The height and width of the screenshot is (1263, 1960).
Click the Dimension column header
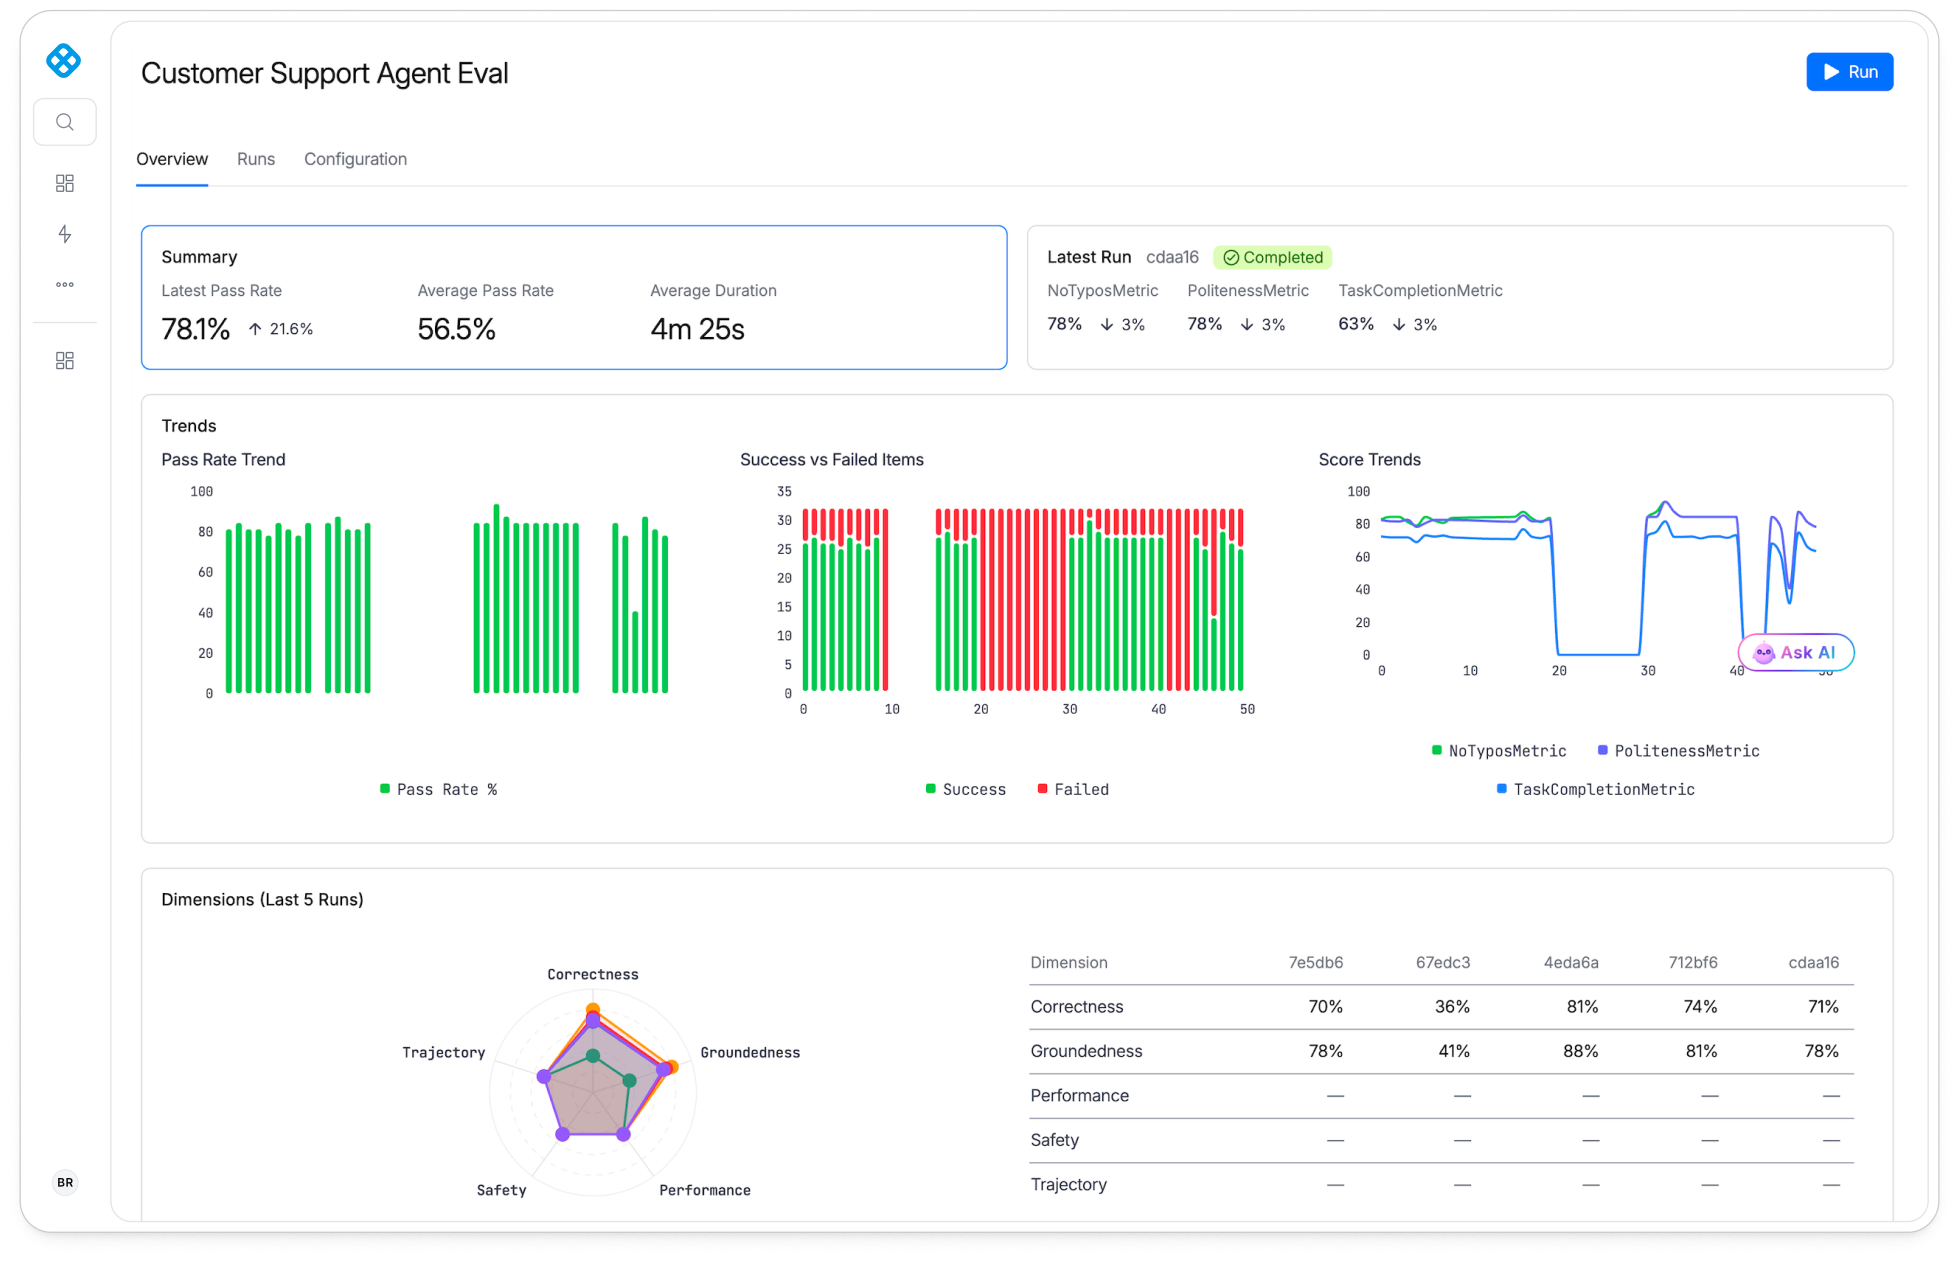[x=1069, y=963]
